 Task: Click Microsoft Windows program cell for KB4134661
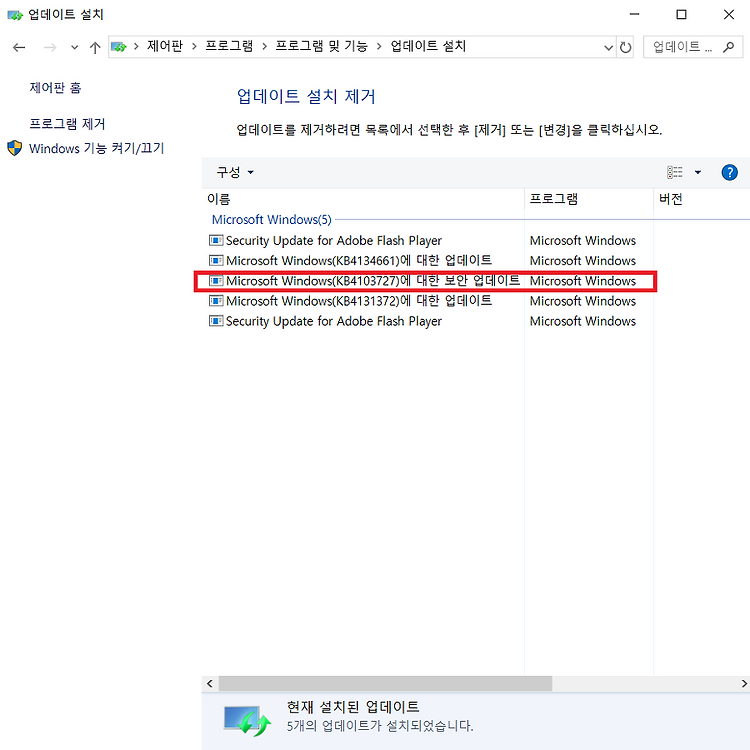point(583,261)
